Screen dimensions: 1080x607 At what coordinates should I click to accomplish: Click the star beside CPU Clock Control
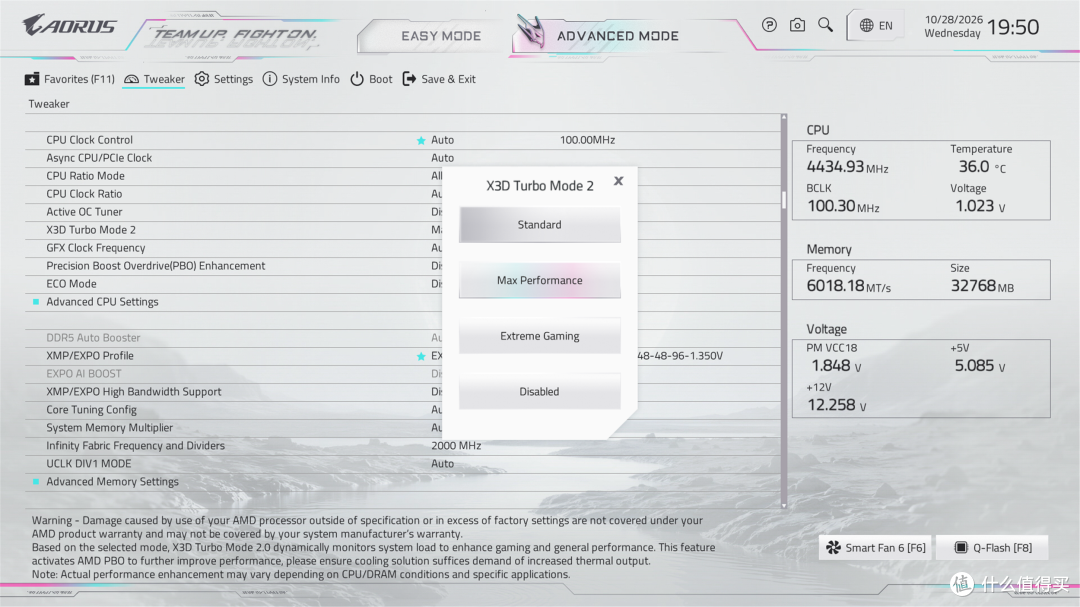tap(421, 140)
